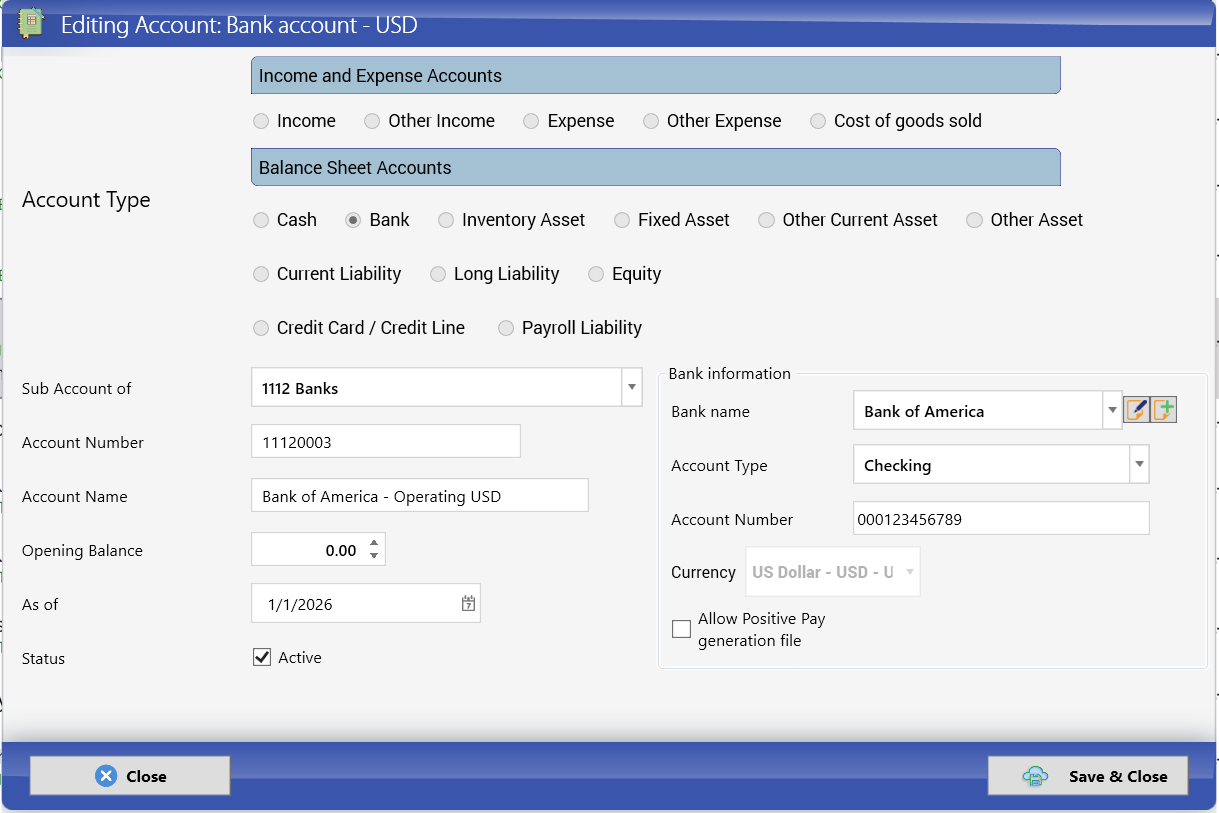Select the Current Liability option
The height and width of the screenshot is (813, 1219).
(261, 274)
